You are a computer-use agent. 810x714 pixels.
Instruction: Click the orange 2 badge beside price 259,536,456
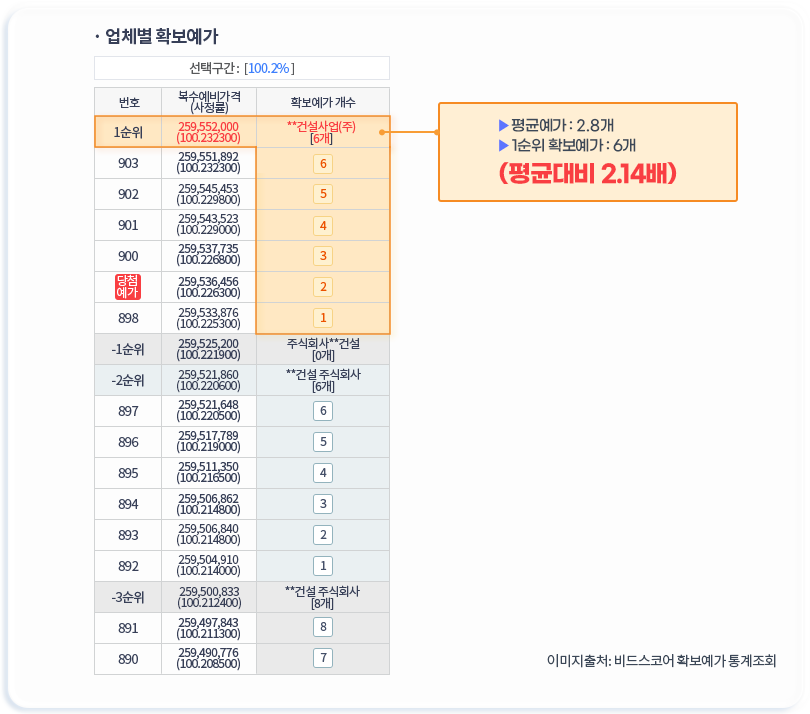point(323,287)
